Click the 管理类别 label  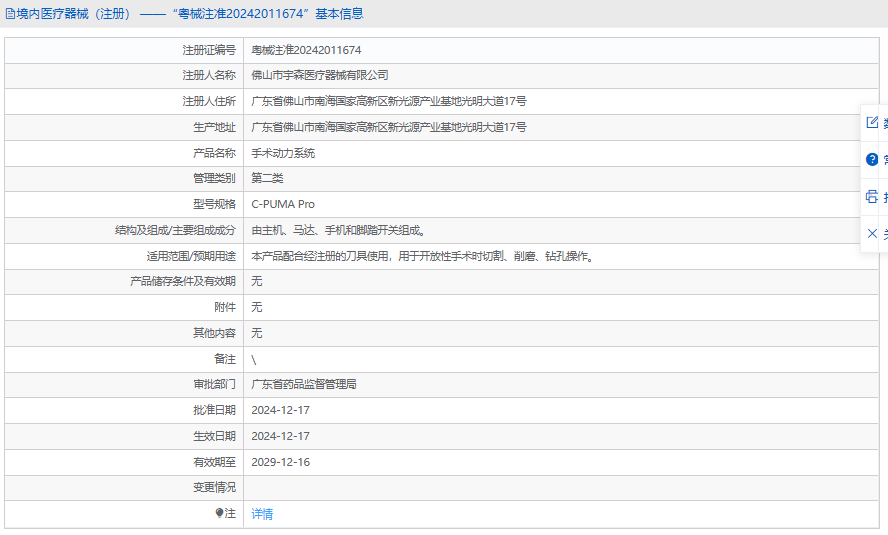[x=214, y=178]
